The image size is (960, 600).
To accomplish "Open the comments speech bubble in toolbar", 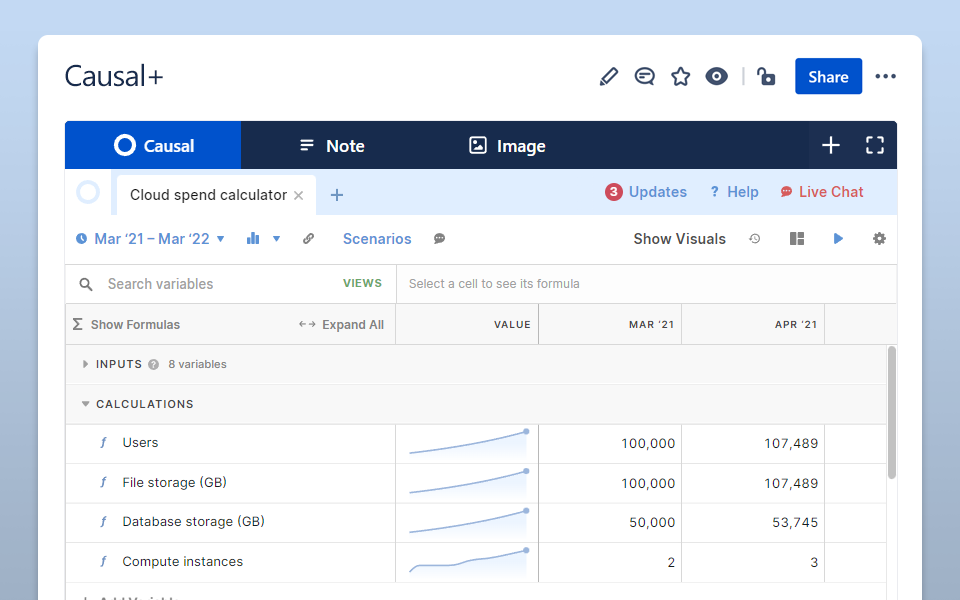I will click(x=439, y=239).
